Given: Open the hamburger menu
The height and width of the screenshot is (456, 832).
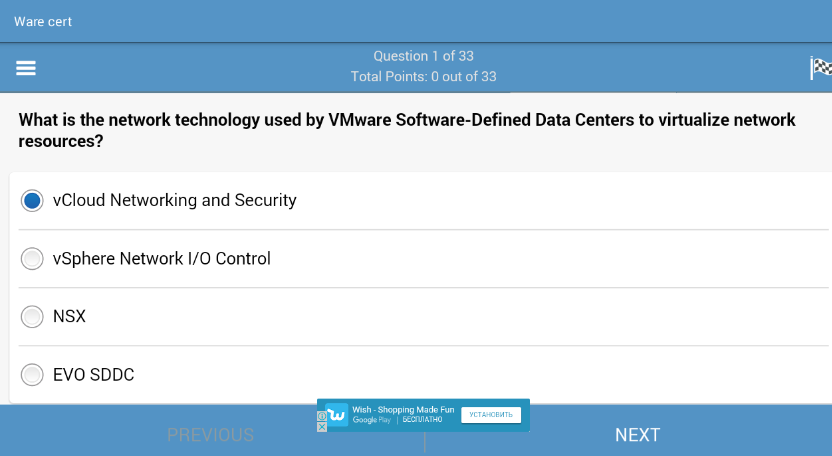Looking at the screenshot, I should [x=26, y=68].
